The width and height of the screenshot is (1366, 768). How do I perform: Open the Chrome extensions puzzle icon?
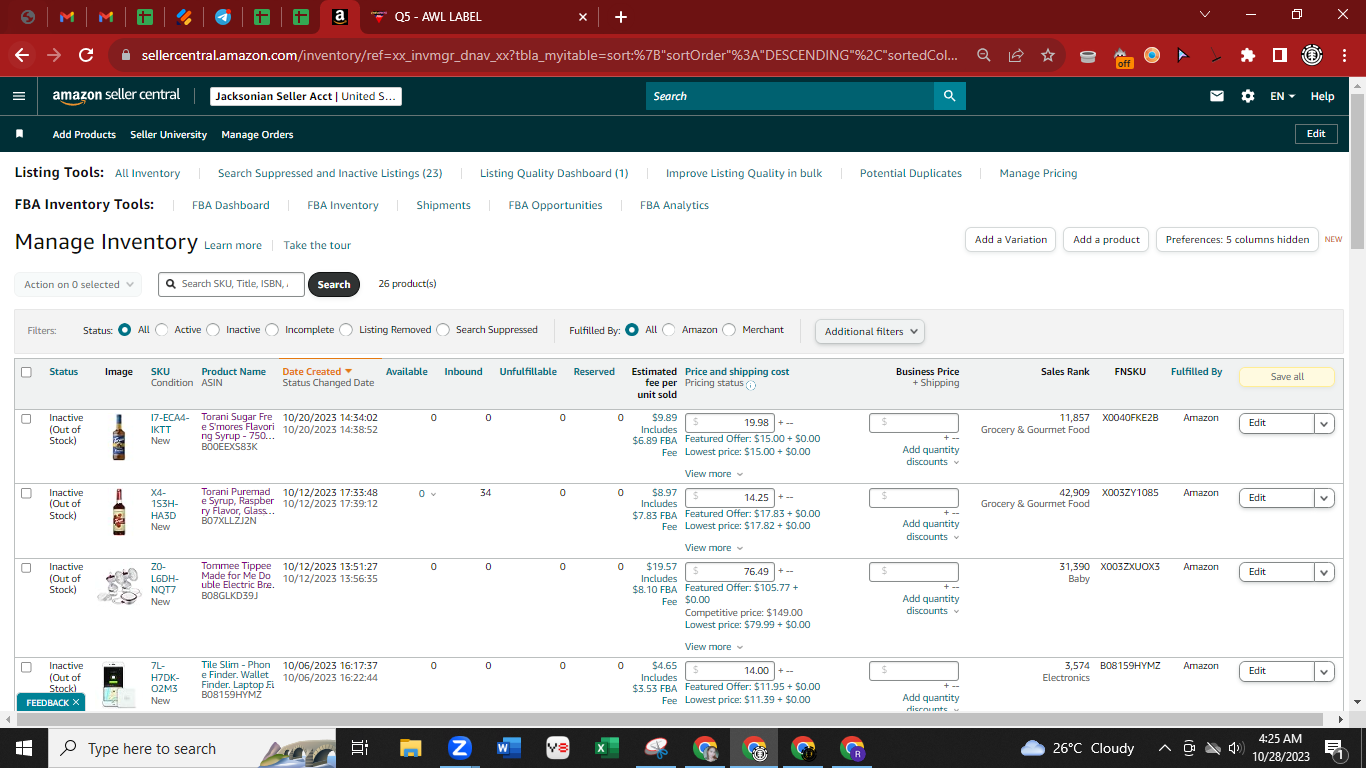tap(1248, 55)
